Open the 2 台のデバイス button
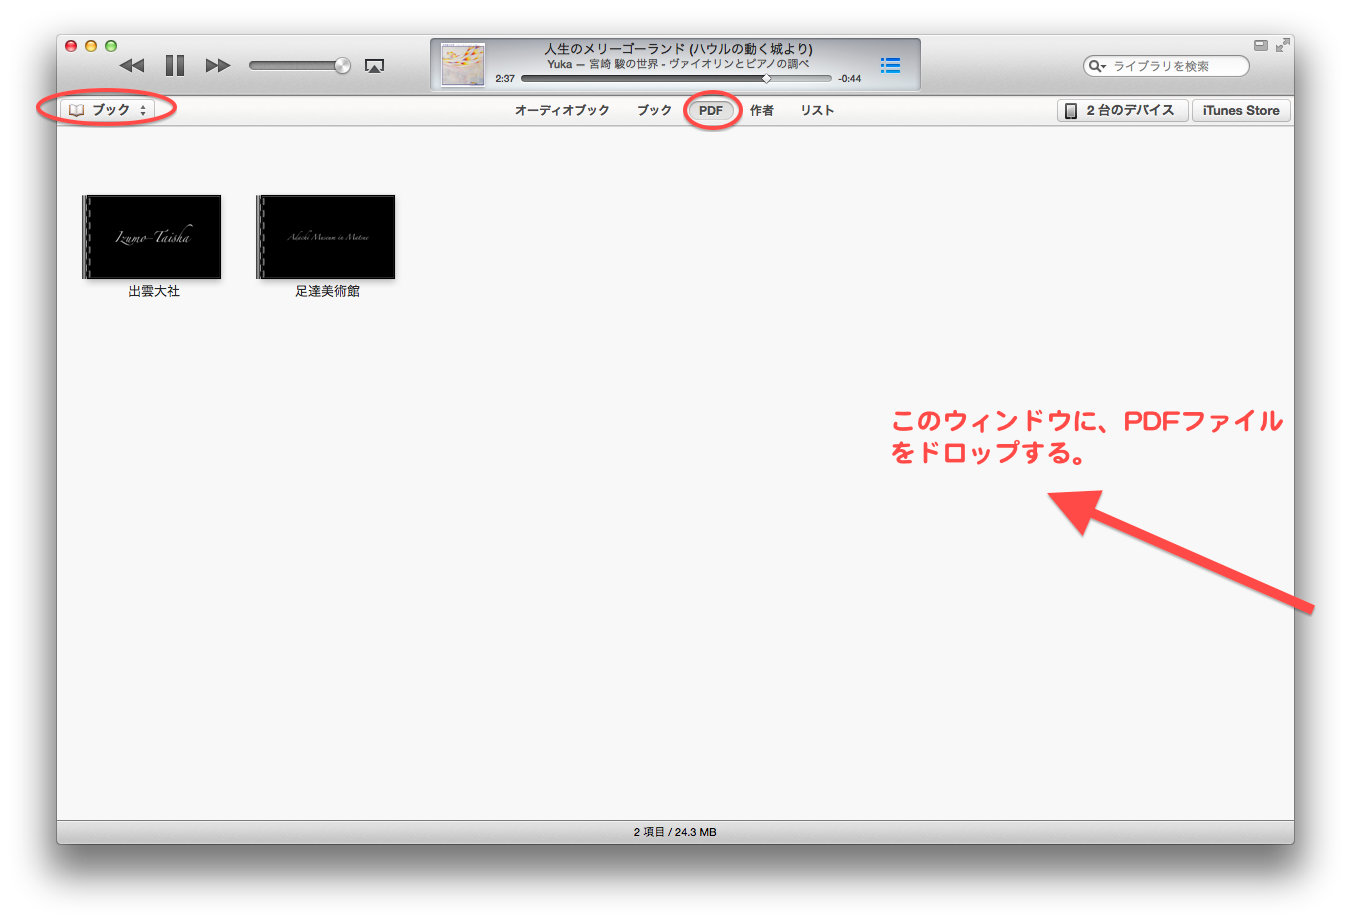1351x923 pixels. tap(1122, 110)
